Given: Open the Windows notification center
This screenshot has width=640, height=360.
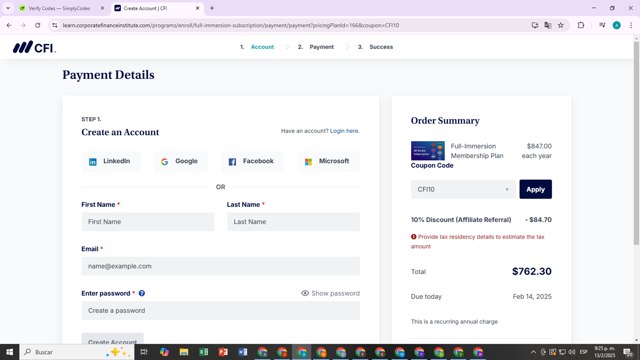Looking at the screenshot, I should (628, 352).
